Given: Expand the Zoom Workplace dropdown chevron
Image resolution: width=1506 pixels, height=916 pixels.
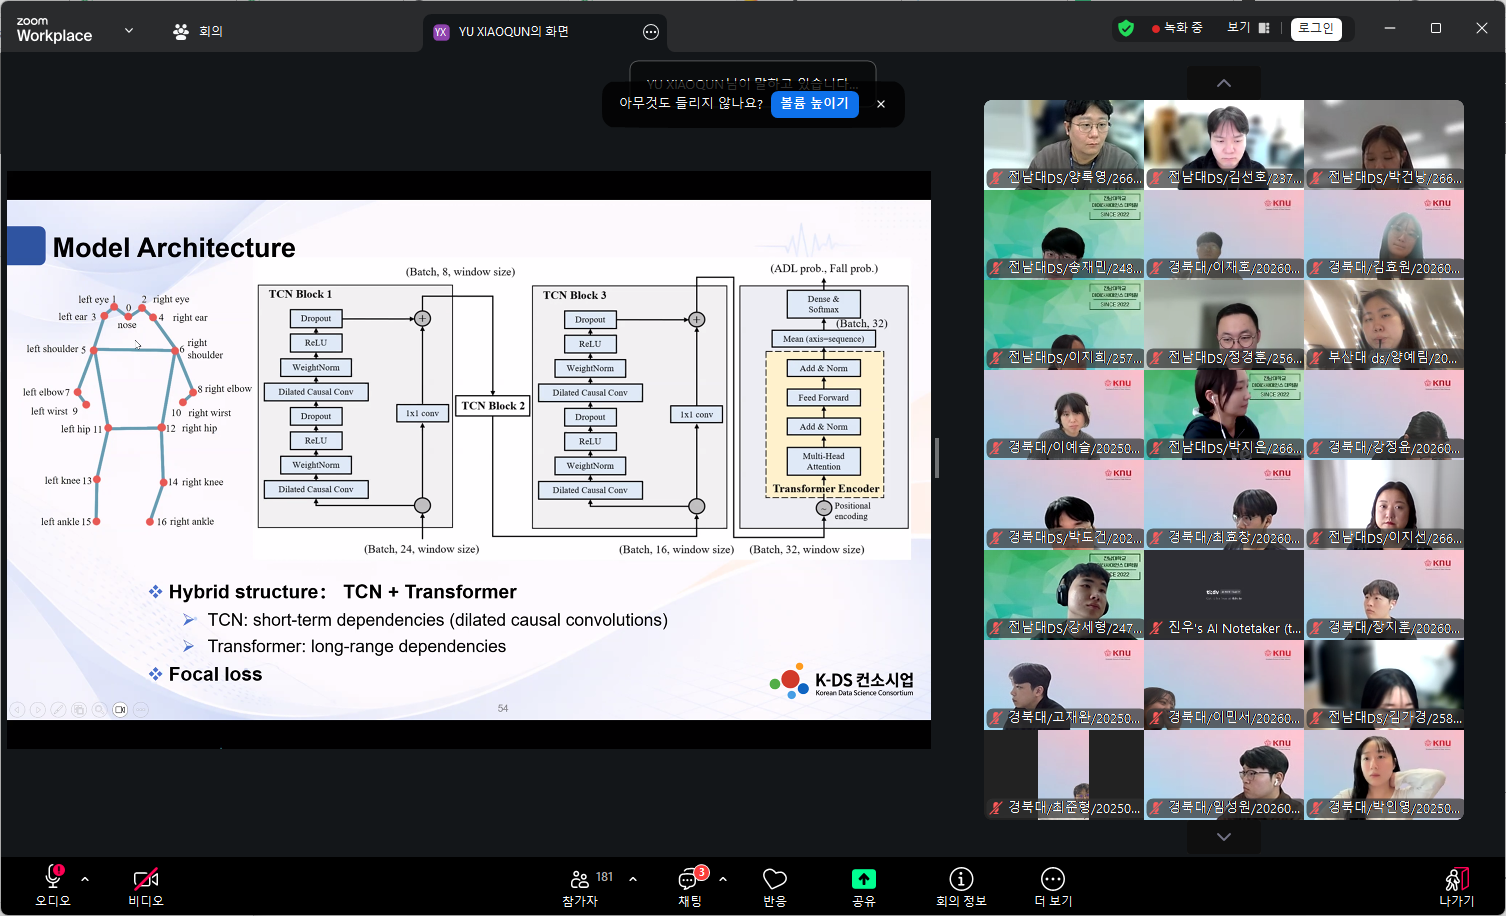Looking at the screenshot, I should 129,30.
